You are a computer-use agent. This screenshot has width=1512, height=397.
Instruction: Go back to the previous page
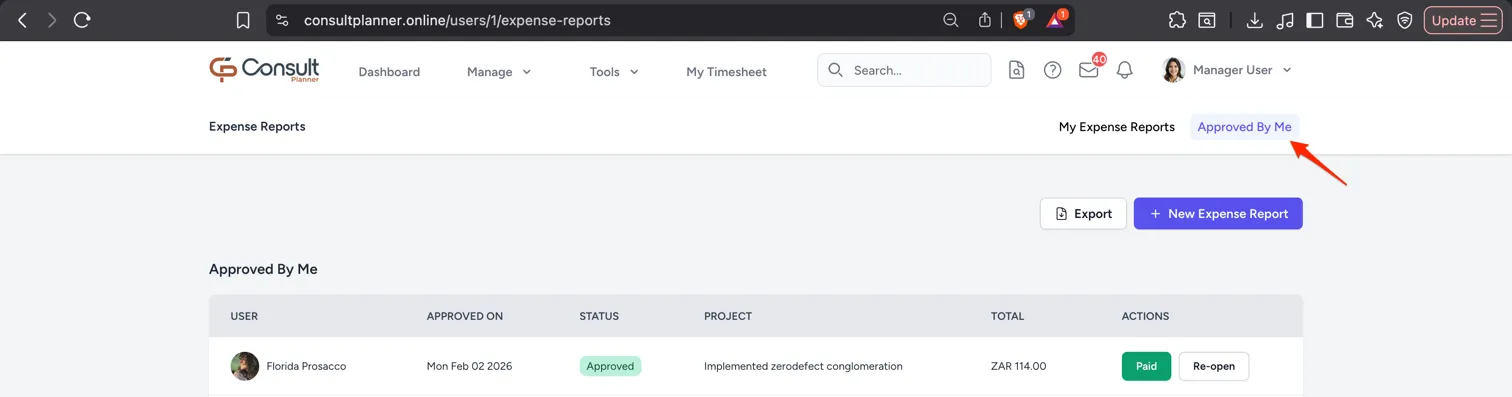click(23, 20)
